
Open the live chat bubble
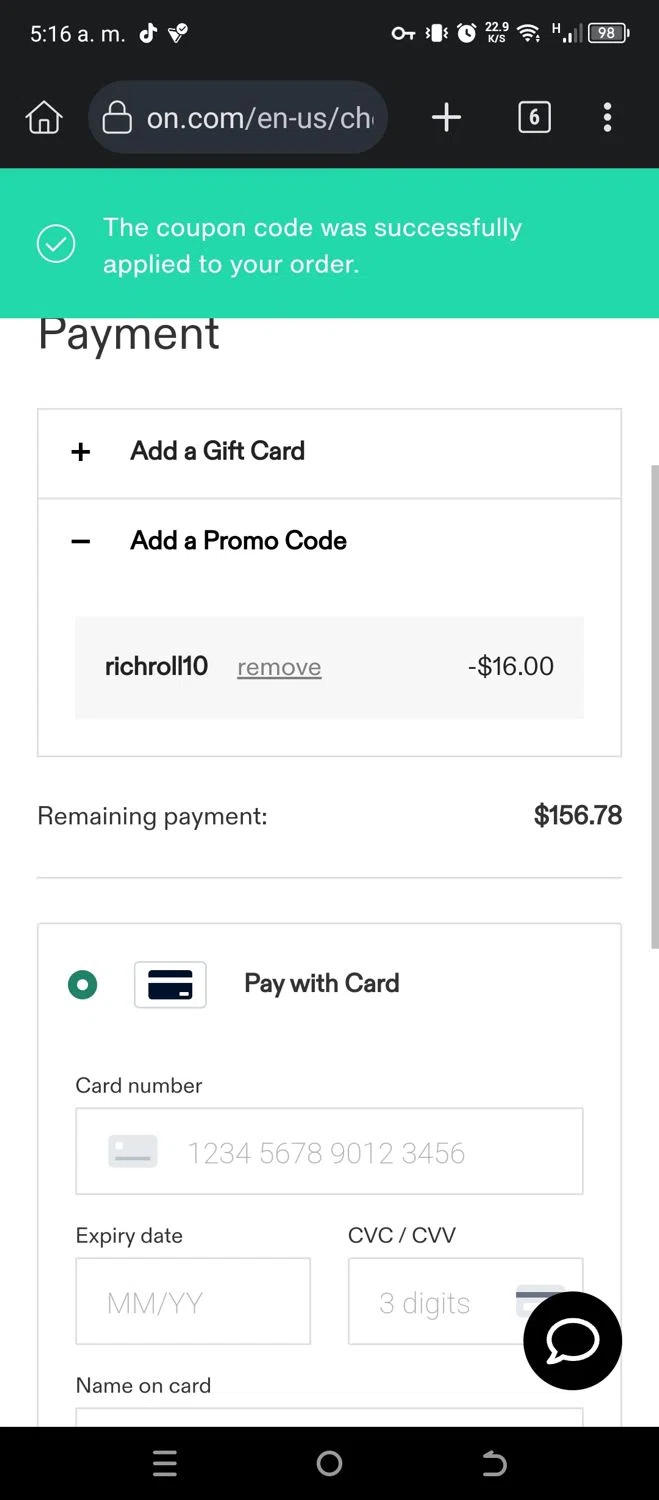click(x=573, y=1340)
